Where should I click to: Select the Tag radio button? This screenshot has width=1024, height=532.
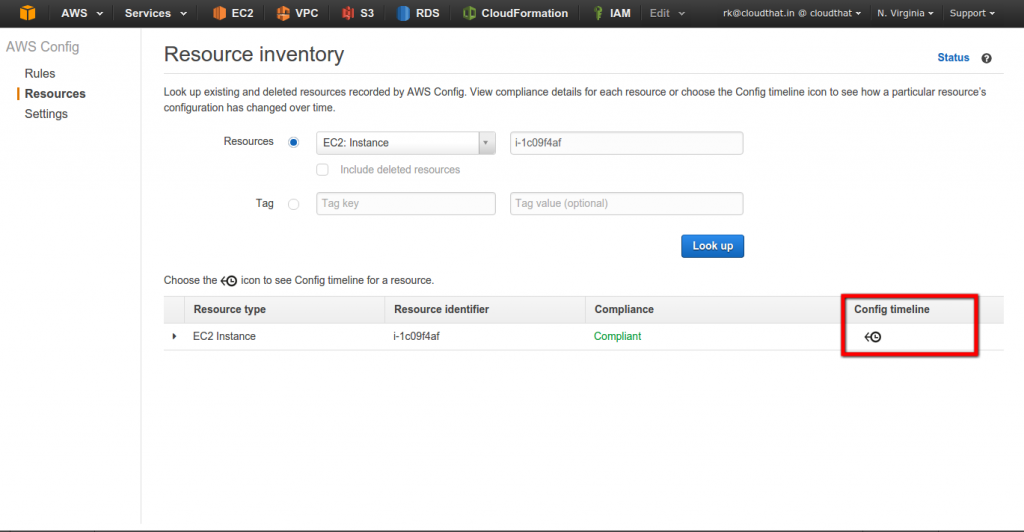(x=294, y=204)
